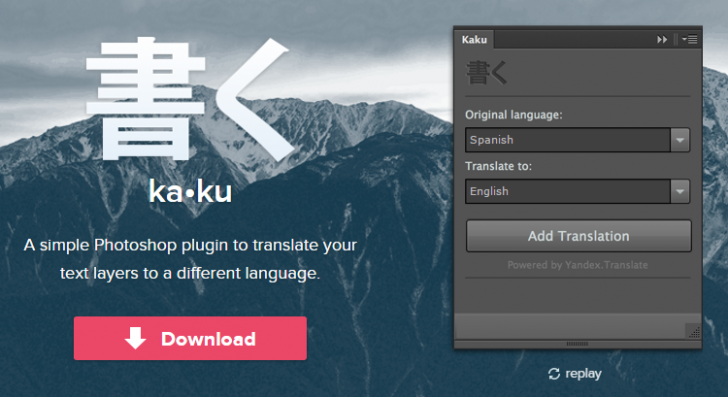Click the ka•ku title text

coord(190,191)
